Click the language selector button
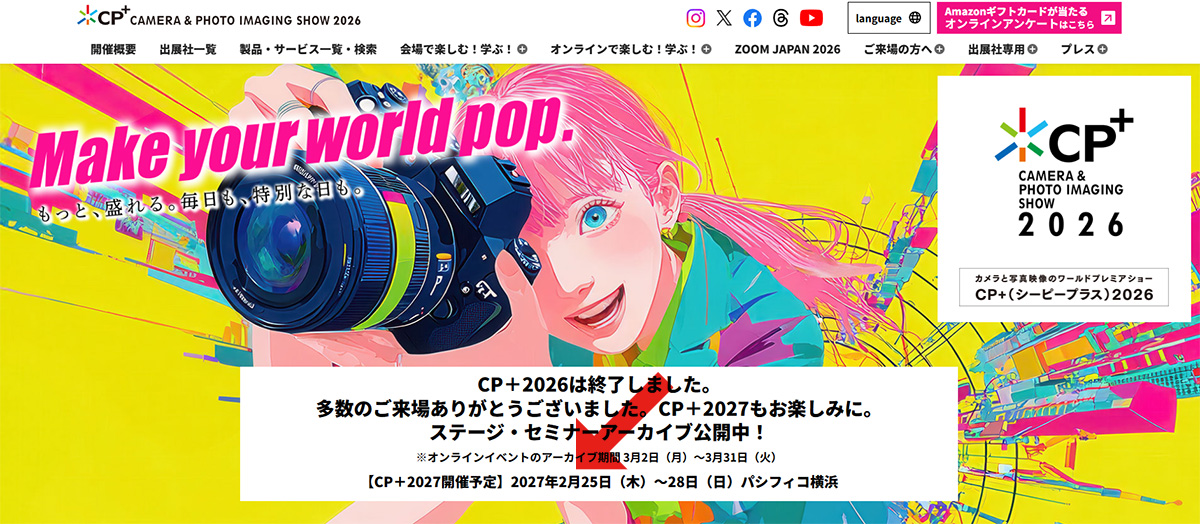Viewport: 1200px width, 524px height. coord(887,18)
